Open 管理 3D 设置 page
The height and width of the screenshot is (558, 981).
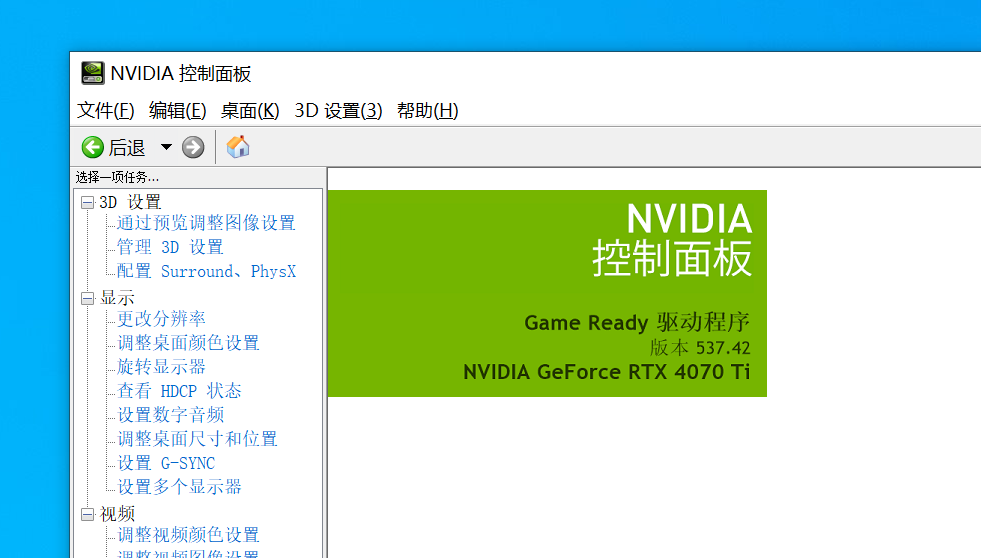(170, 247)
